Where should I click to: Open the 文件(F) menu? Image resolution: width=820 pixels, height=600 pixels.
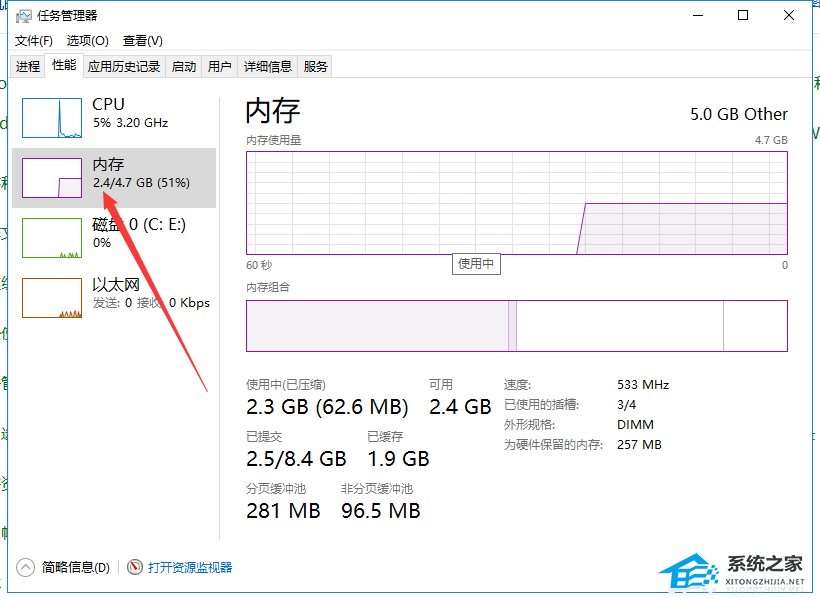(34, 41)
